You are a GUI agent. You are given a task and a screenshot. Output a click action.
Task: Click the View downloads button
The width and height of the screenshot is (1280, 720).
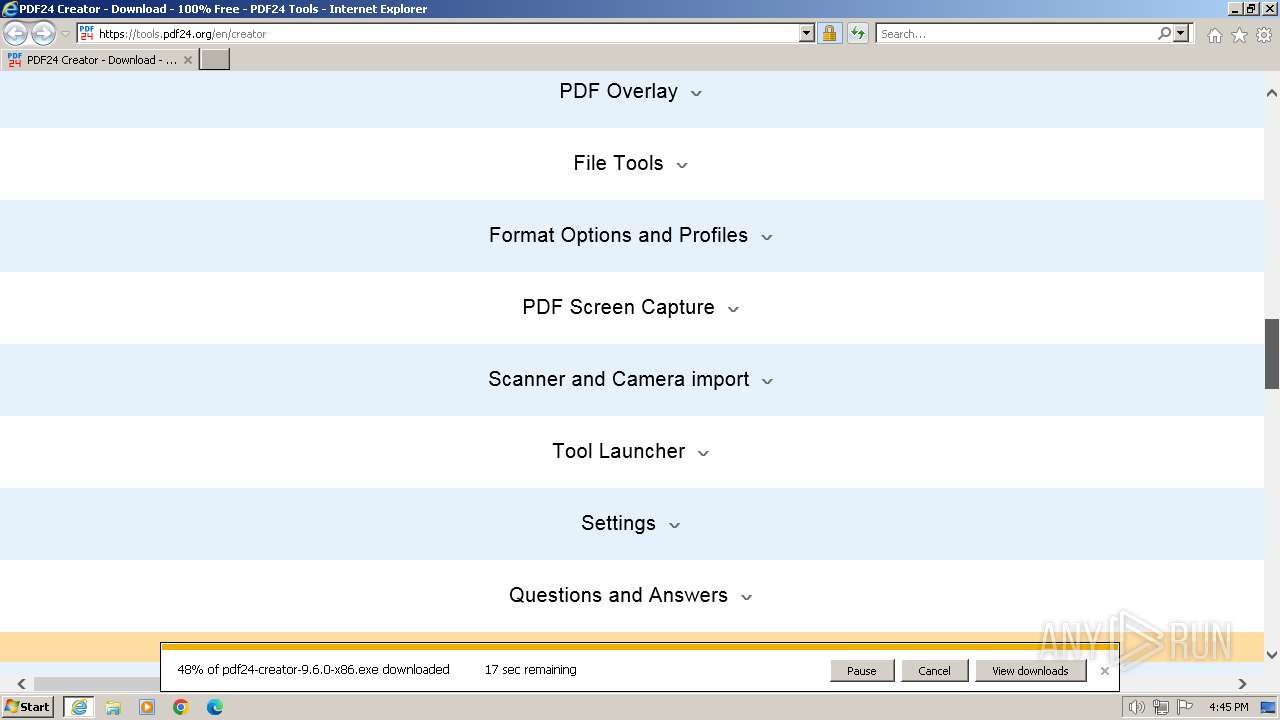pos(1030,671)
